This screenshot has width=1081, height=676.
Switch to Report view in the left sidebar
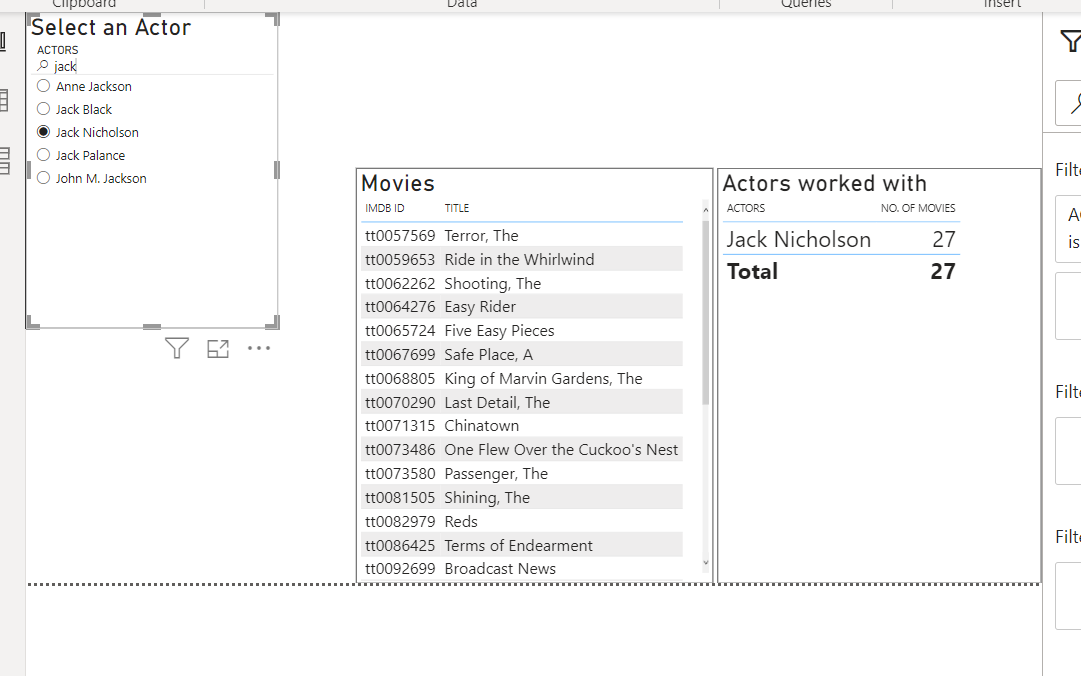(4, 40)
